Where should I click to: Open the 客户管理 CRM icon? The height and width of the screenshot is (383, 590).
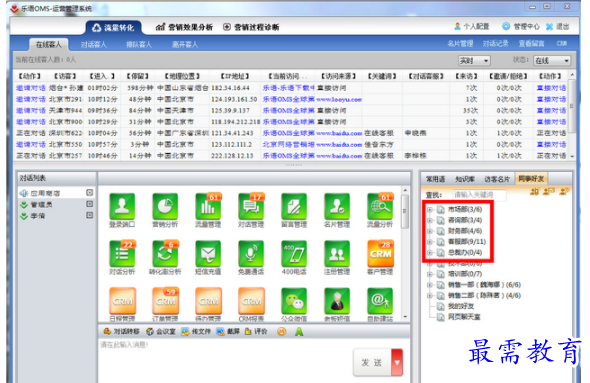point(380,254)
